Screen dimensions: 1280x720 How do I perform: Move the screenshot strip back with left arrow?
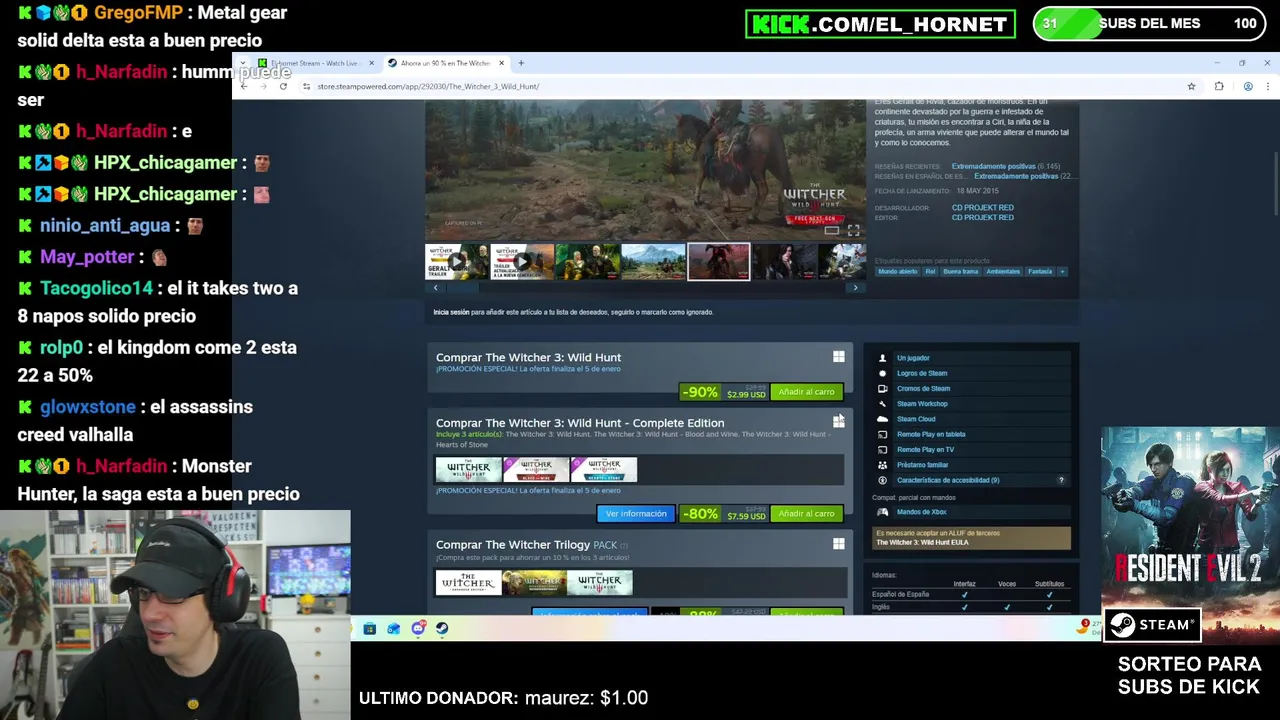[x=435, y=288]
